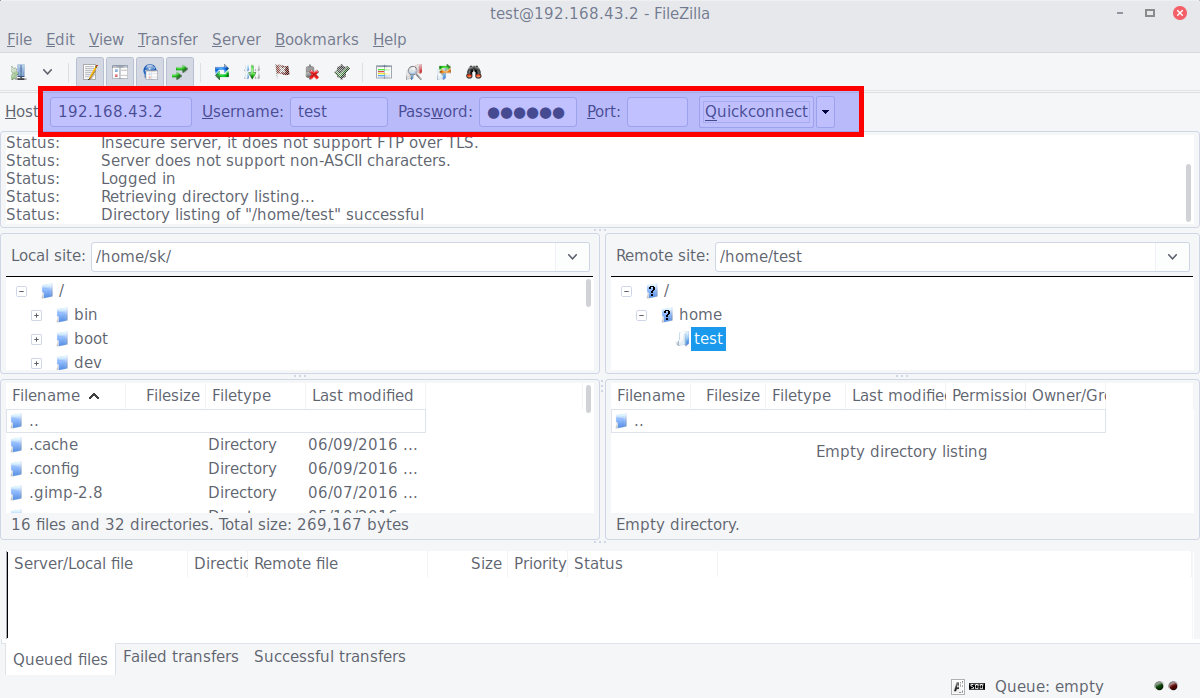Click the Priority column header in queue
Image resolution: width=1200 pixels, height=698 pixels.
(538, 564)
